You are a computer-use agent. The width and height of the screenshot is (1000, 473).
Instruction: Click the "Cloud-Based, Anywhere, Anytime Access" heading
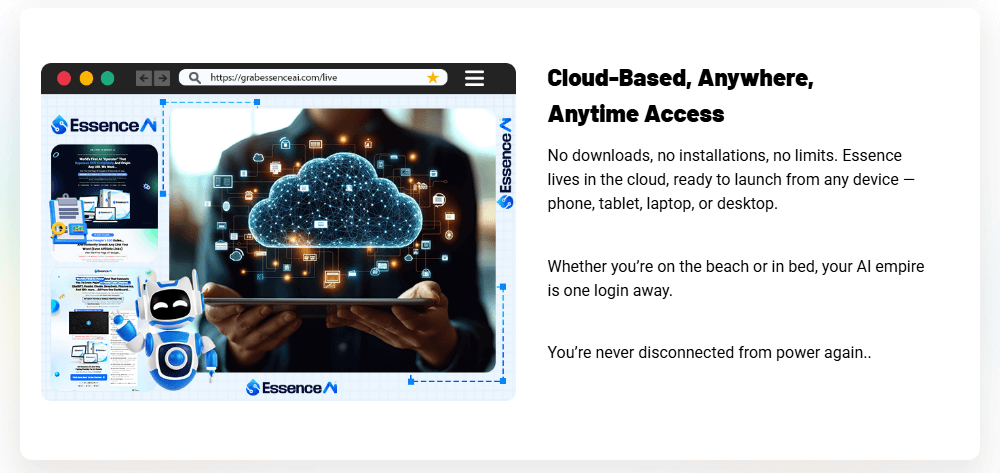click(x=680, y=96)
